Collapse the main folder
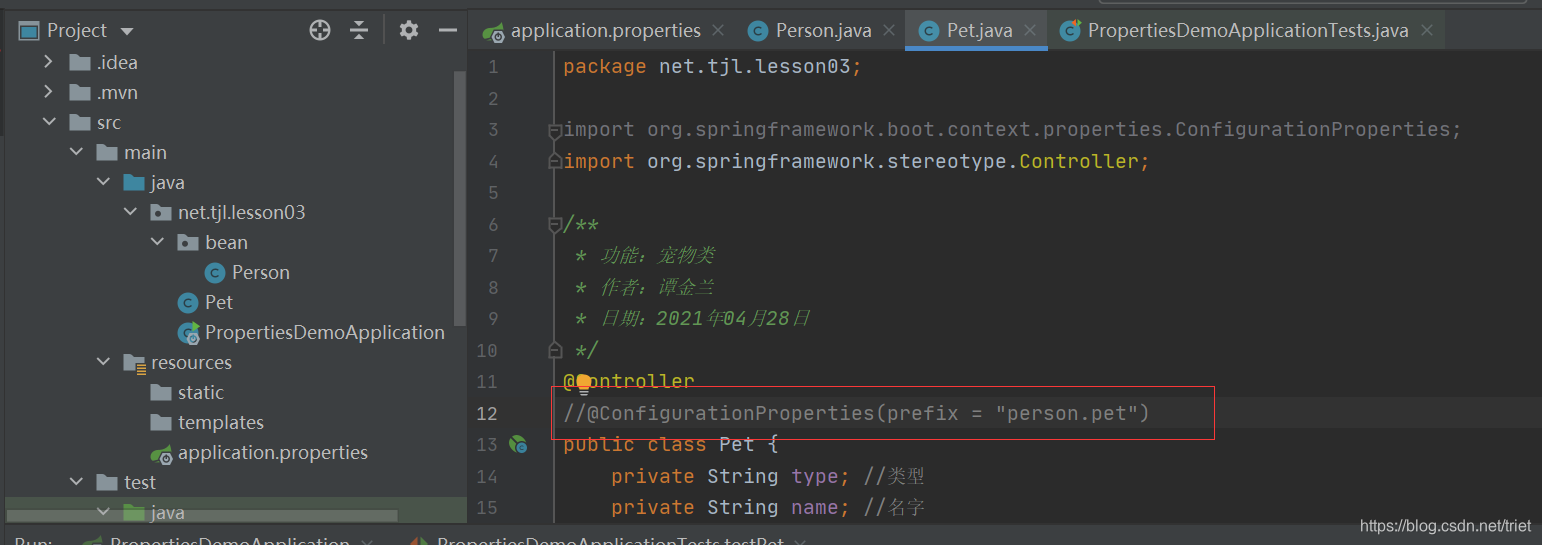 pyautogui.click(x=76, y=152)
